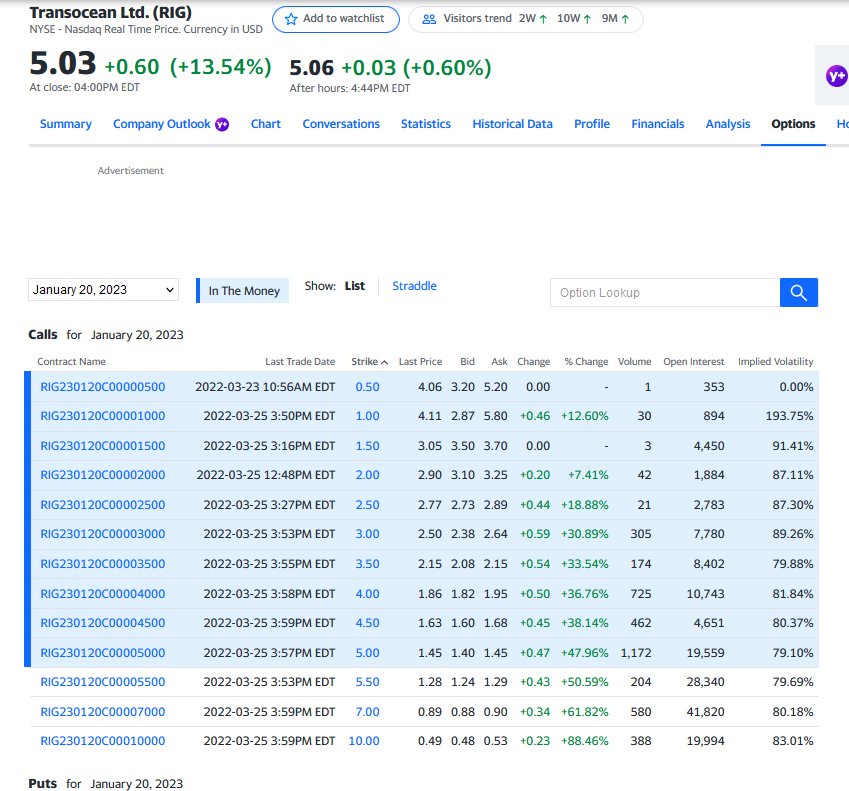Click the purple Y+ icon at the right edge
Screen dimensions: 849x791
tap(837, 76)
